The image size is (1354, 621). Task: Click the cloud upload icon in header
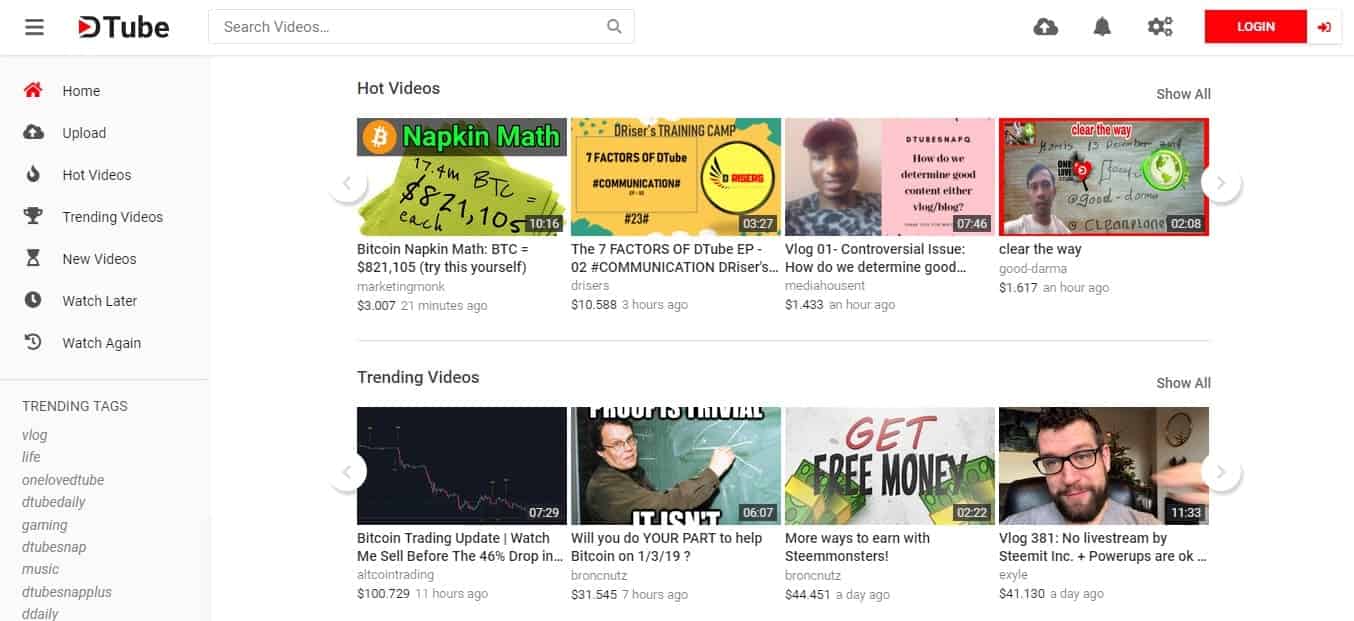[x=1045, y=27]
